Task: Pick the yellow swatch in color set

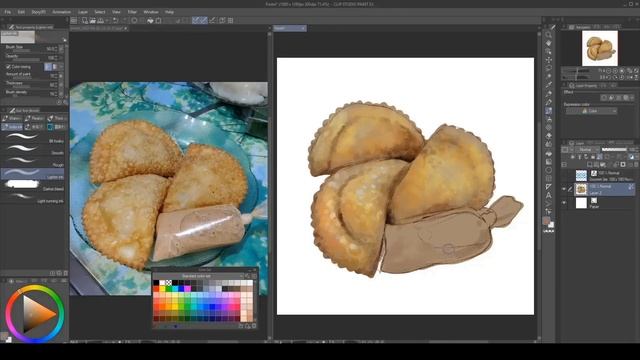Action: pos(162,289)
